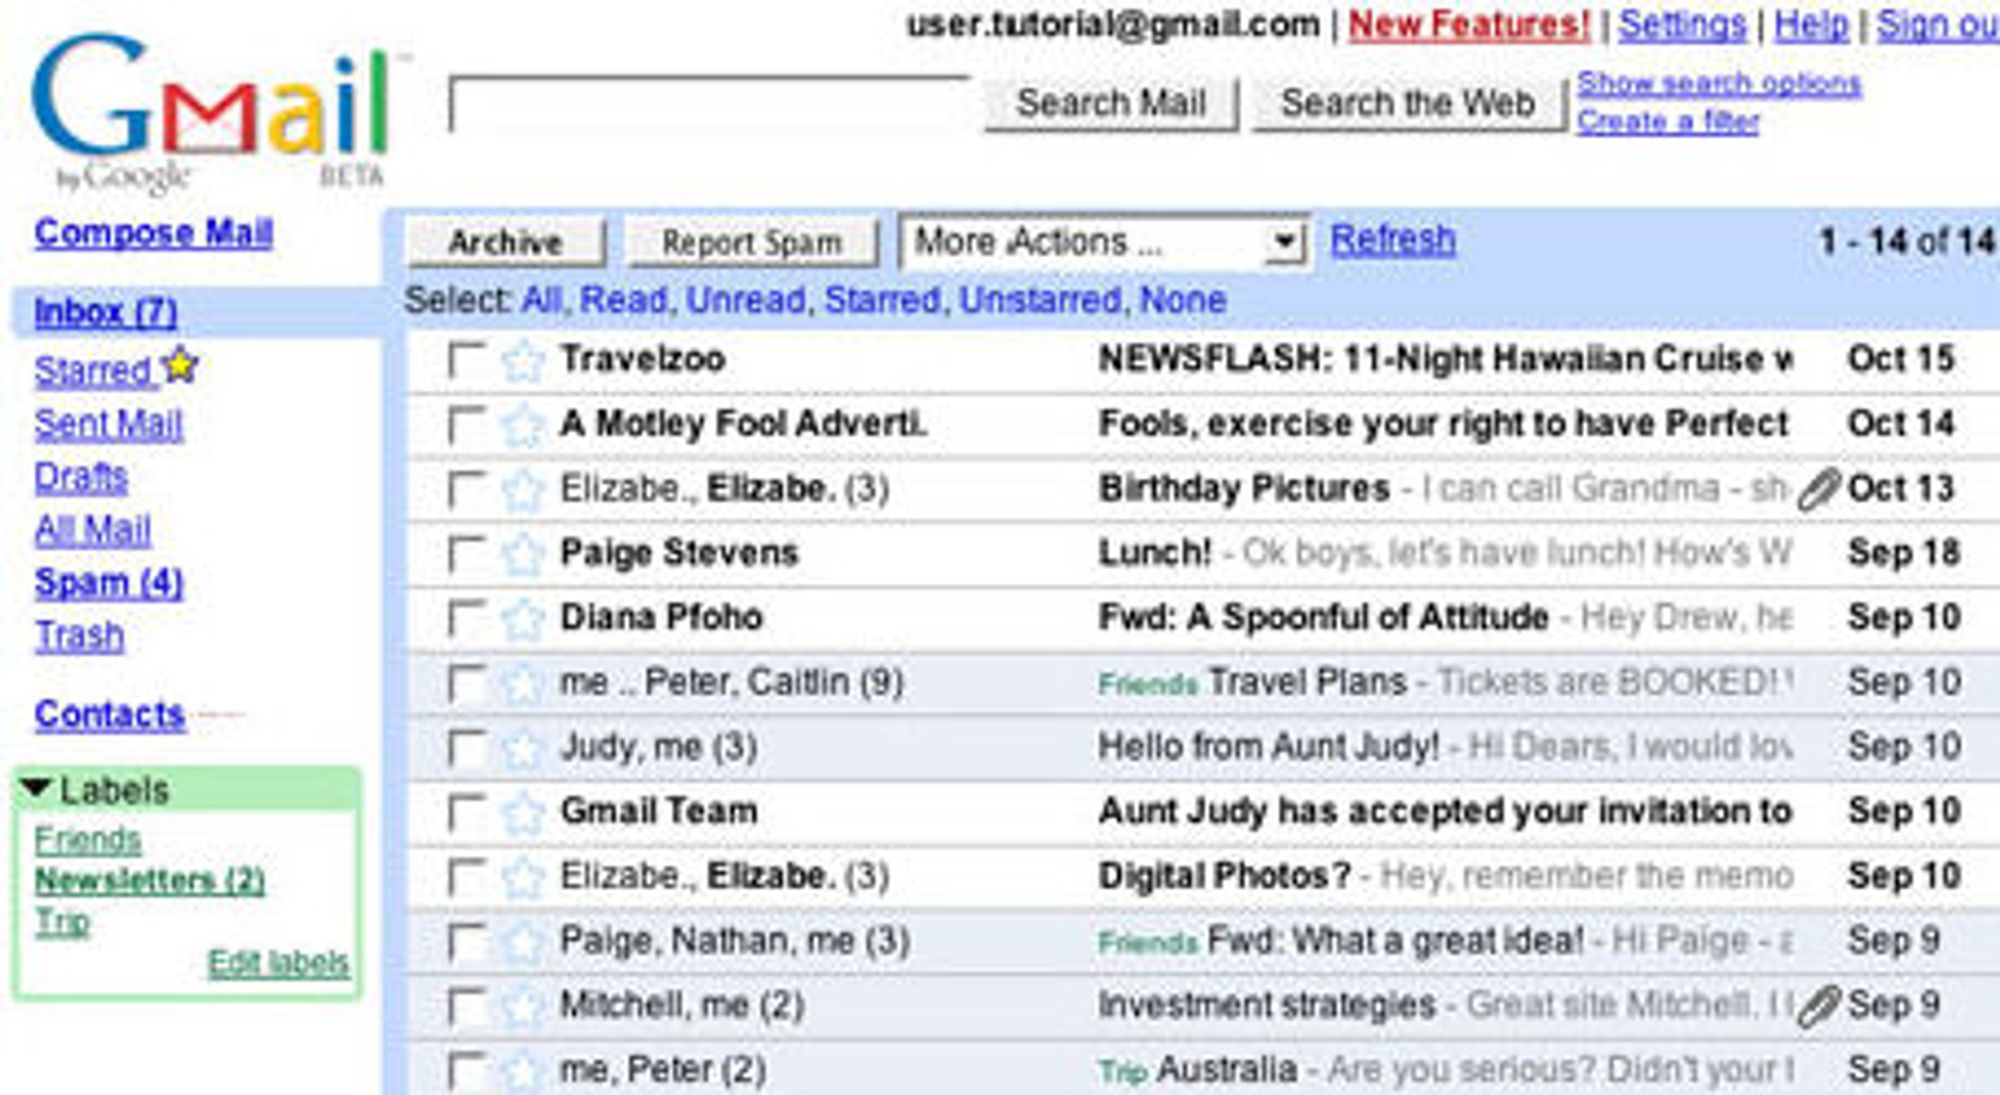Click the Report Spam button

pos(752,242)
